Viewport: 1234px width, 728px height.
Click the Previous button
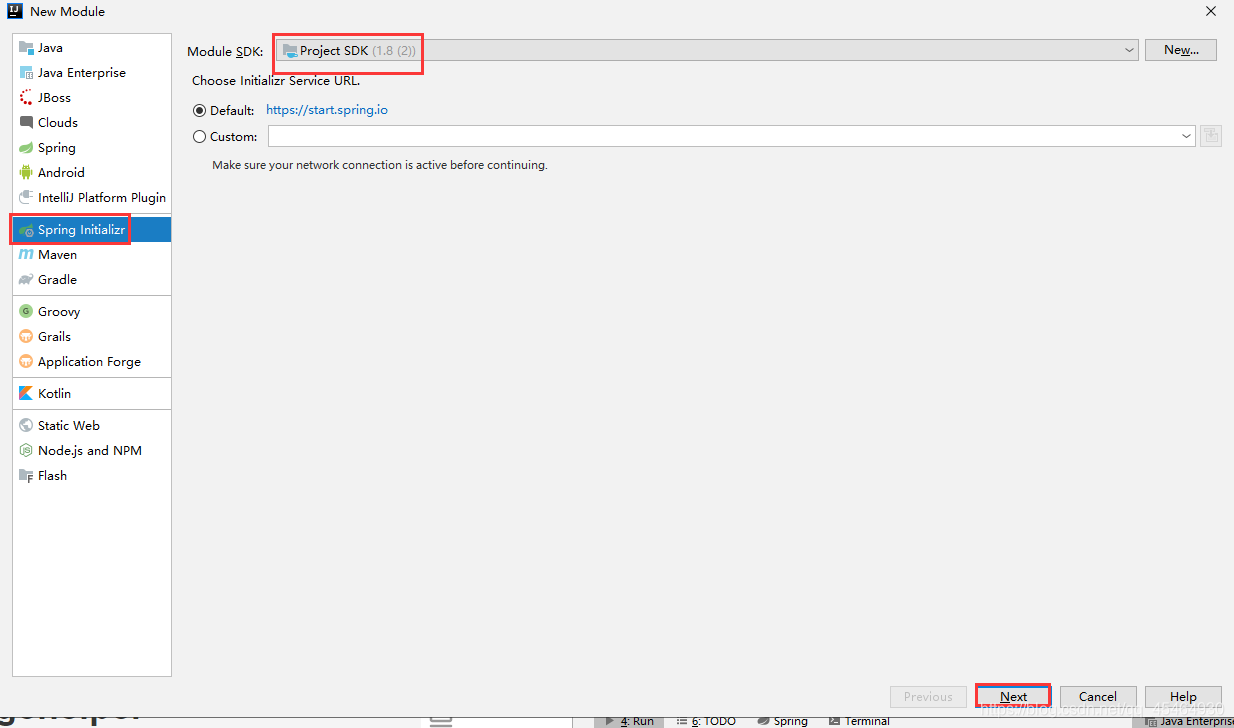(928, 697)
